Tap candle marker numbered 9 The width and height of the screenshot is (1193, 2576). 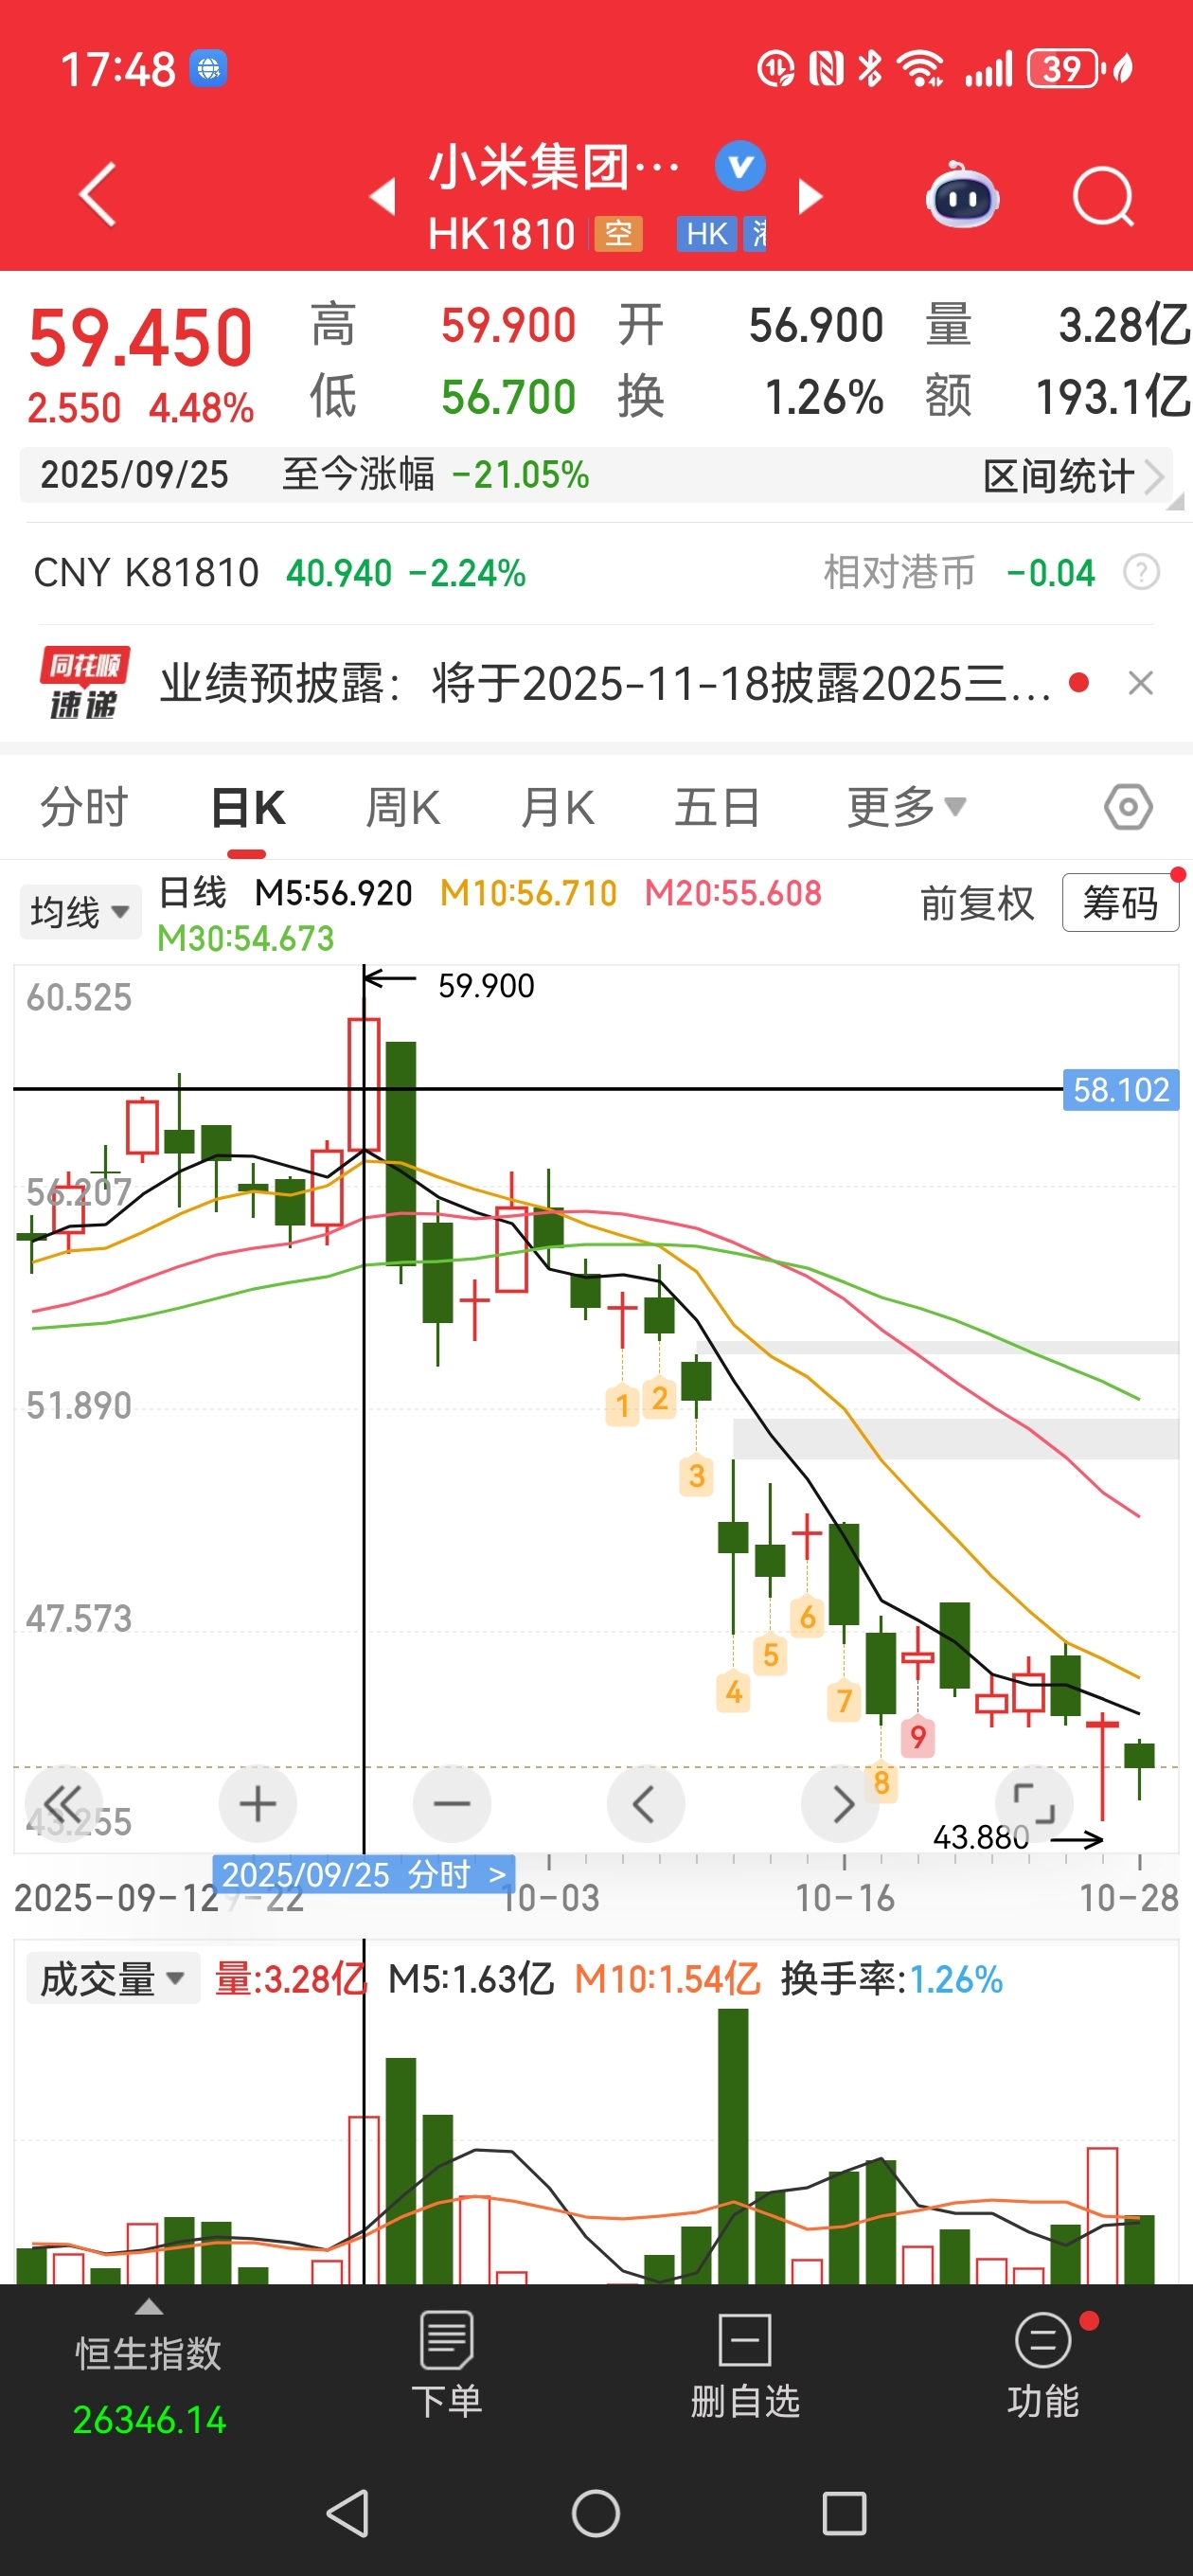pyautogui.click(x=918, y=1736)
